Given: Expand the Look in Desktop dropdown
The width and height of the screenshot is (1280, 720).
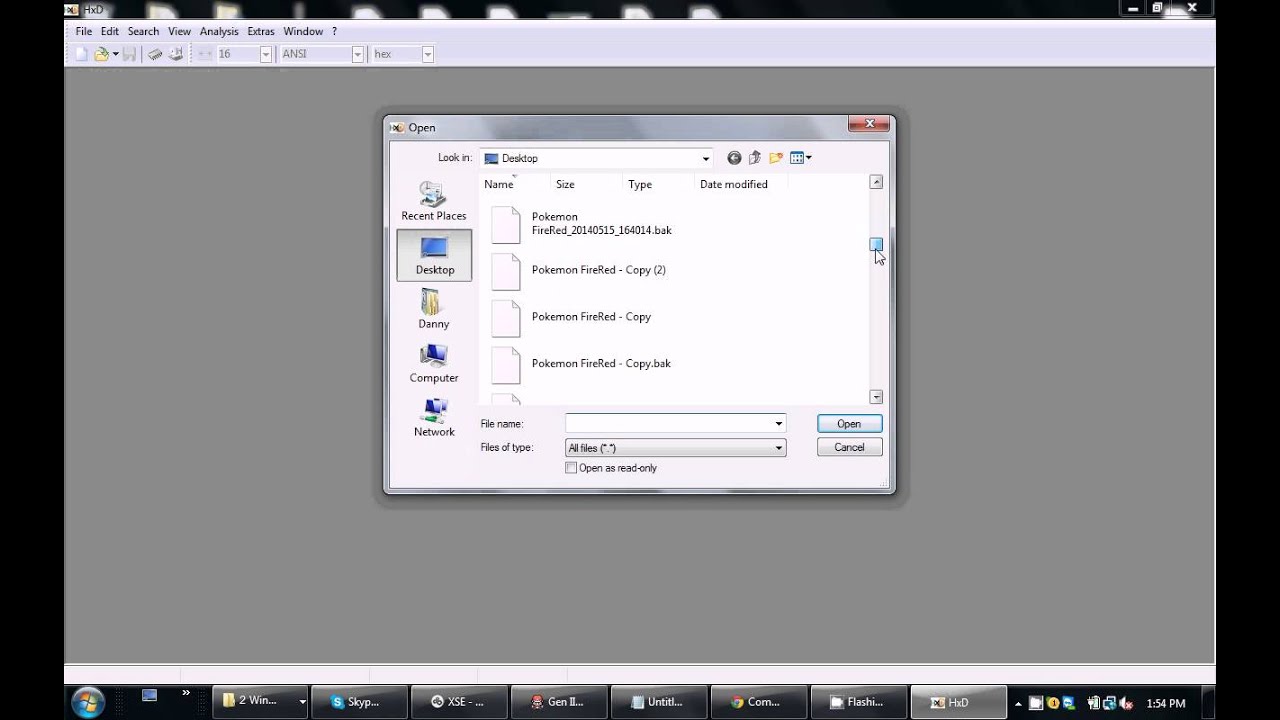Looking at the screenshot, I should click(x=705, y=158).
